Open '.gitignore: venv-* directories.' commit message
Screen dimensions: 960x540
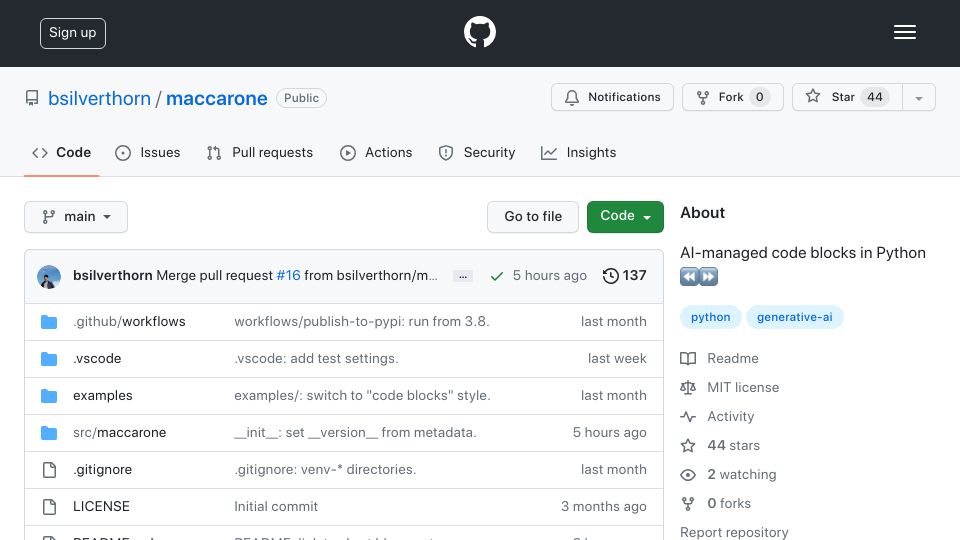point(325,470)
